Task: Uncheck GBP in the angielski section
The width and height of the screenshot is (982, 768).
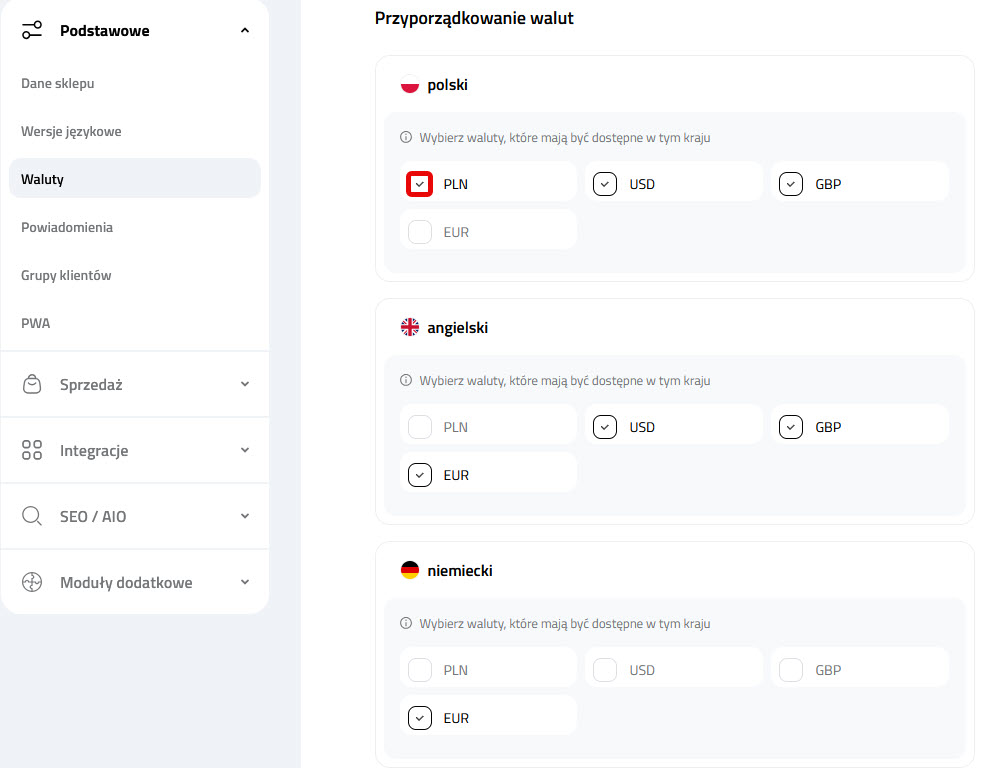Action: coord(791,427)
